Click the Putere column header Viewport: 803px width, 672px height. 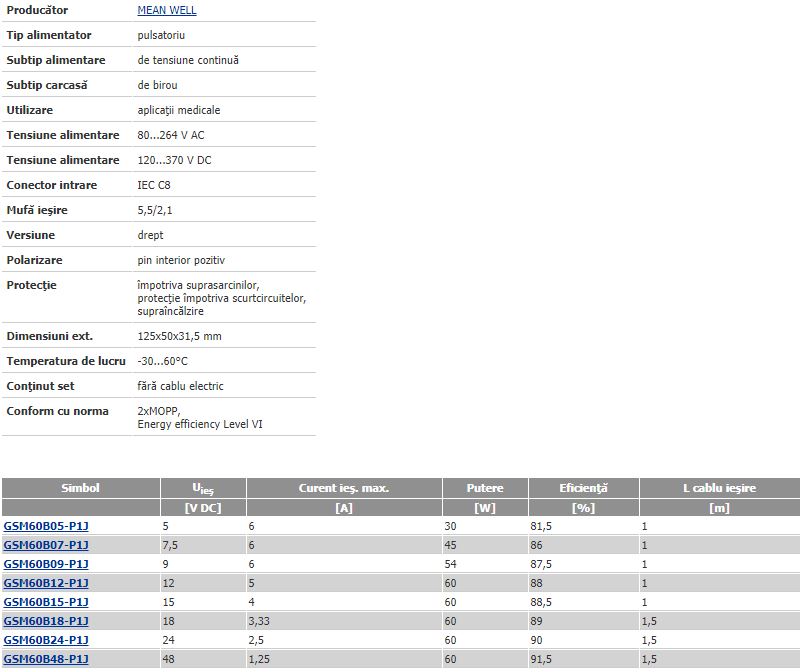click(485, 488)
